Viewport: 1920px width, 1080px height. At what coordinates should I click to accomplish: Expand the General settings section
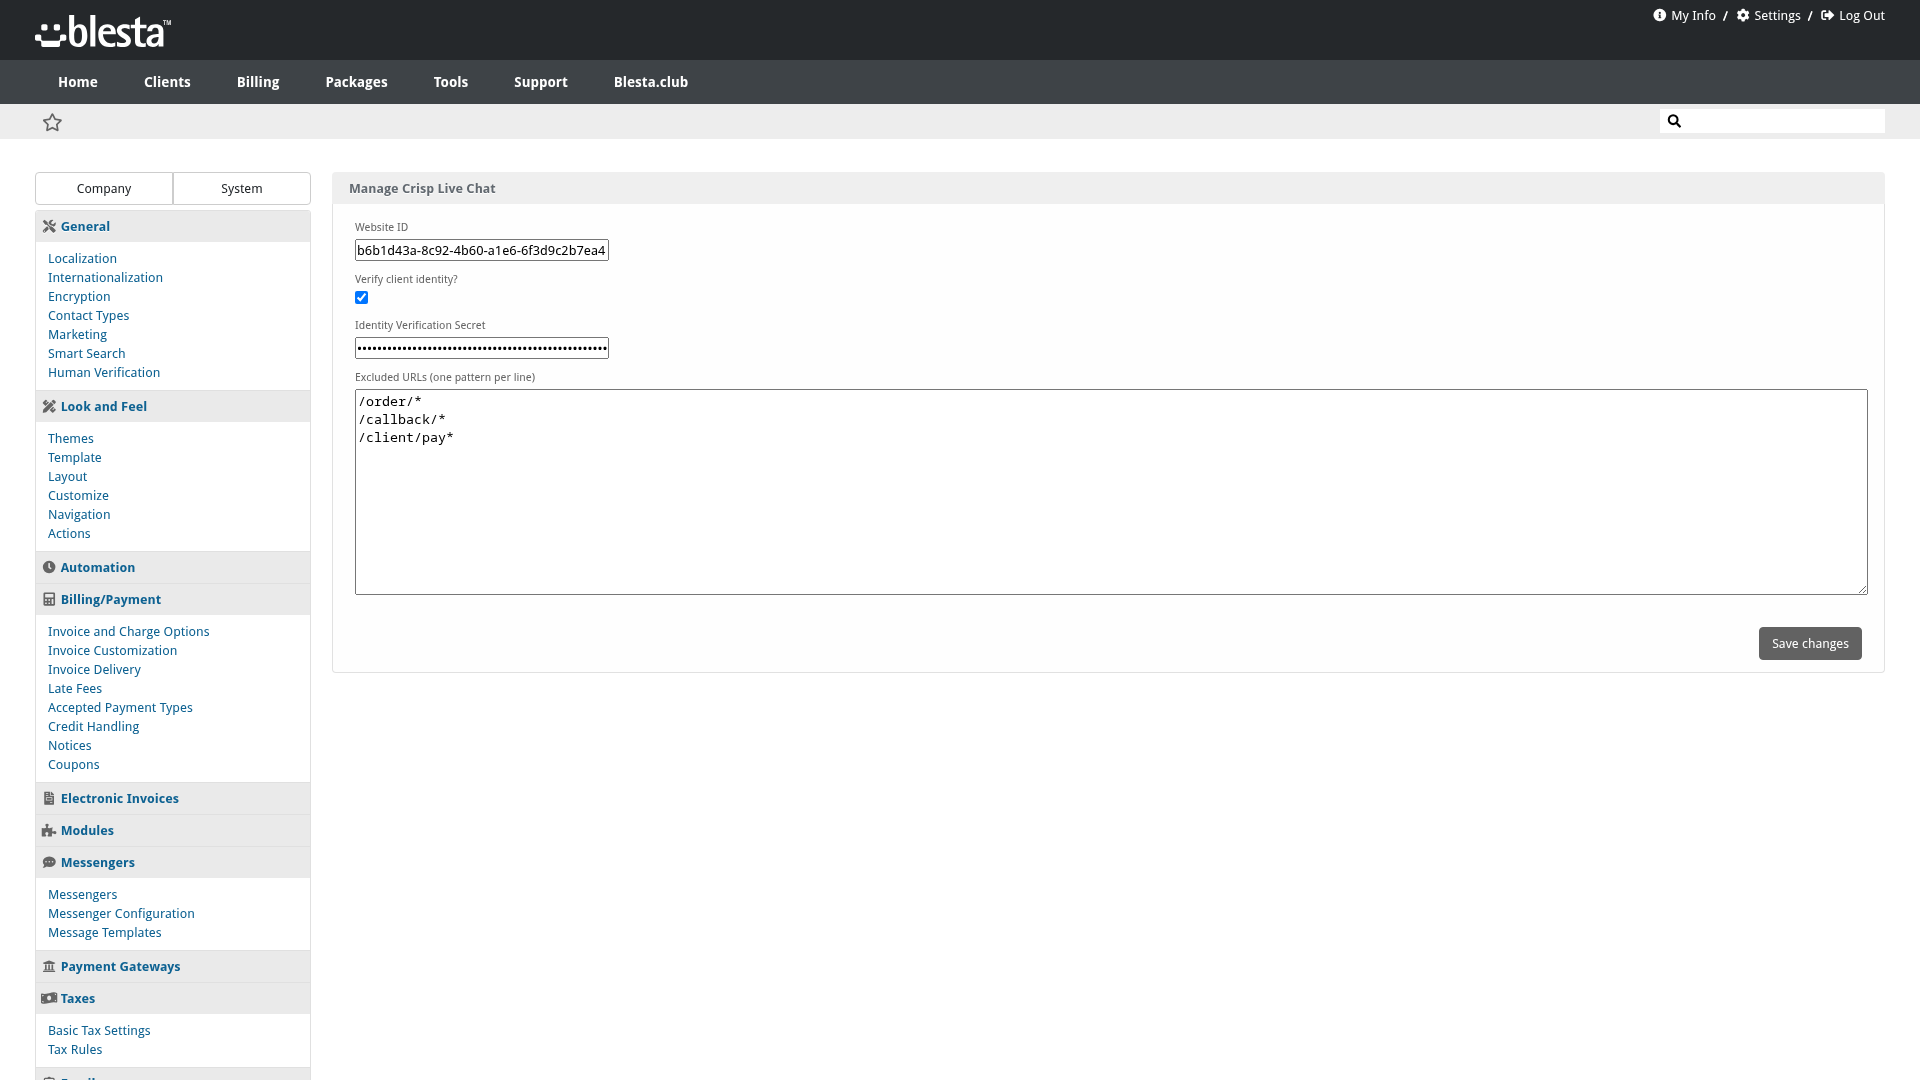(173, 227)
